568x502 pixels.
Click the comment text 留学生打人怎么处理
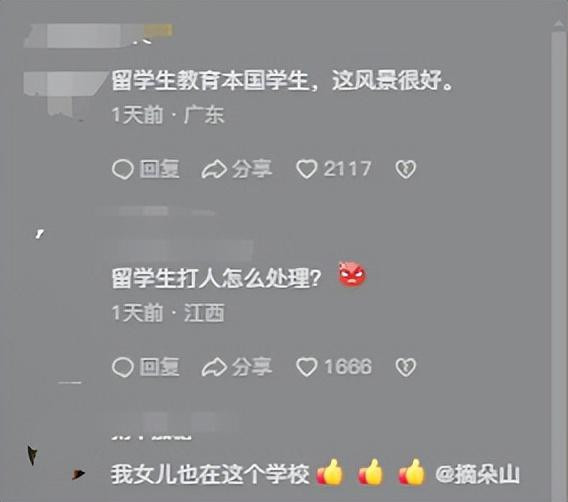click(x=216, y=278)
